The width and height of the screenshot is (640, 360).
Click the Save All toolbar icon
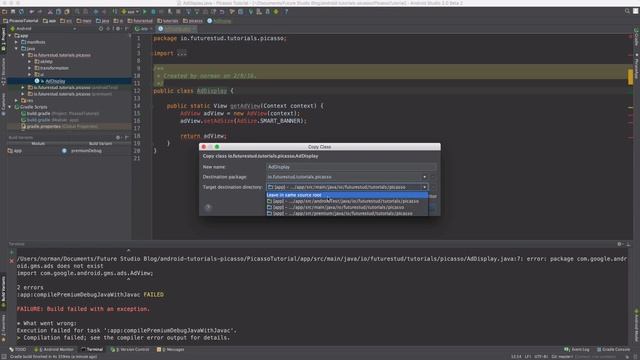tap(13, 11)
